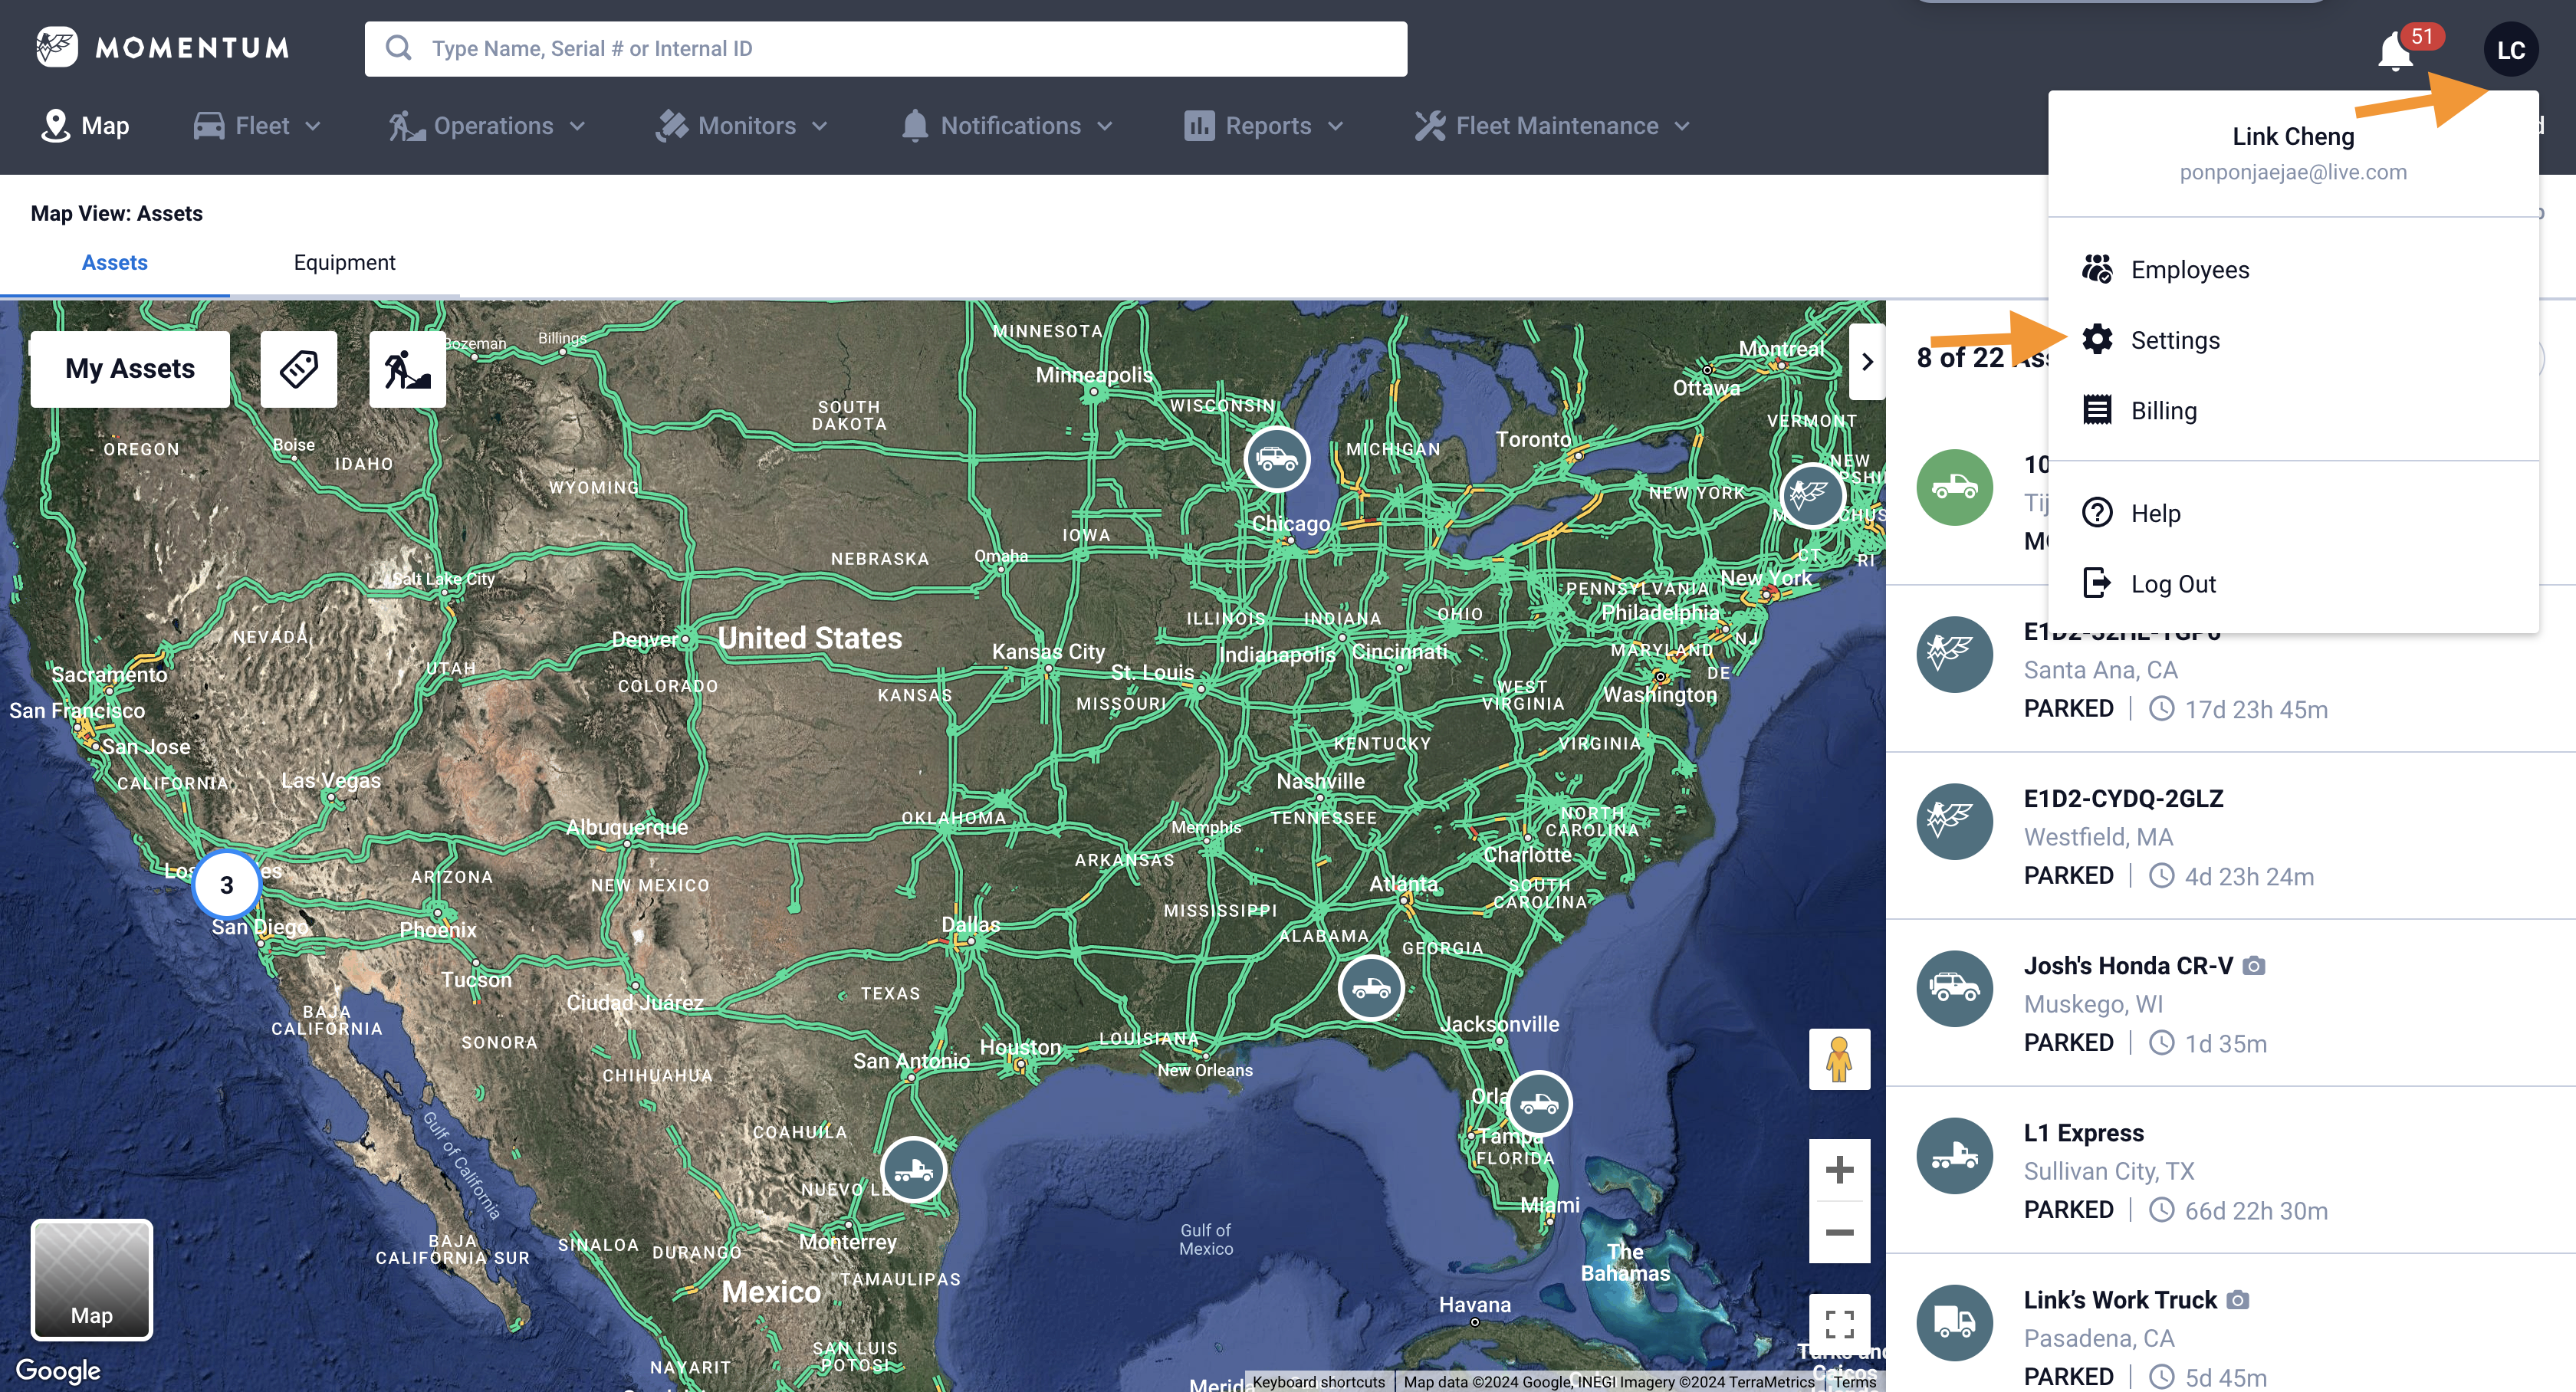Click the L1 Express truck icon
Viewport: 2576px width, 1392px height.
click(1954, 1155)
